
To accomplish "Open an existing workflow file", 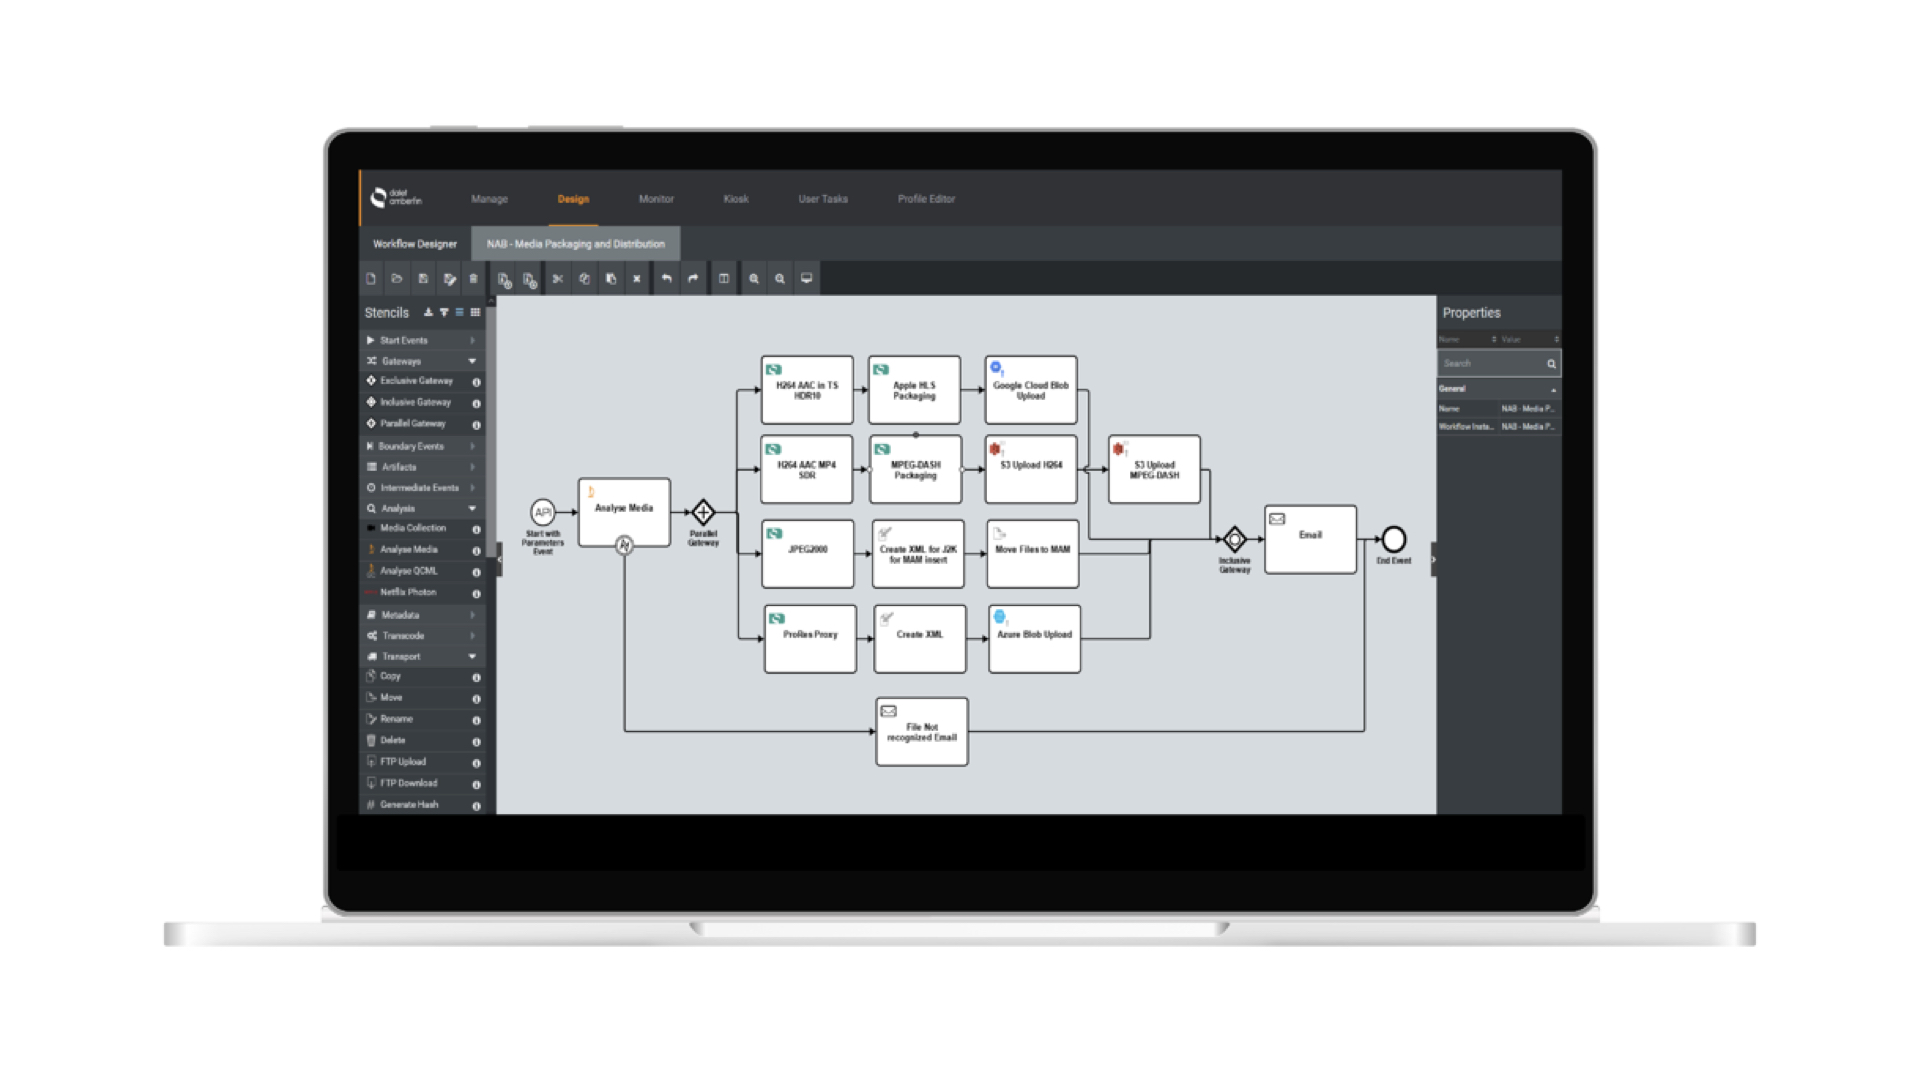I will coord(397,279).
